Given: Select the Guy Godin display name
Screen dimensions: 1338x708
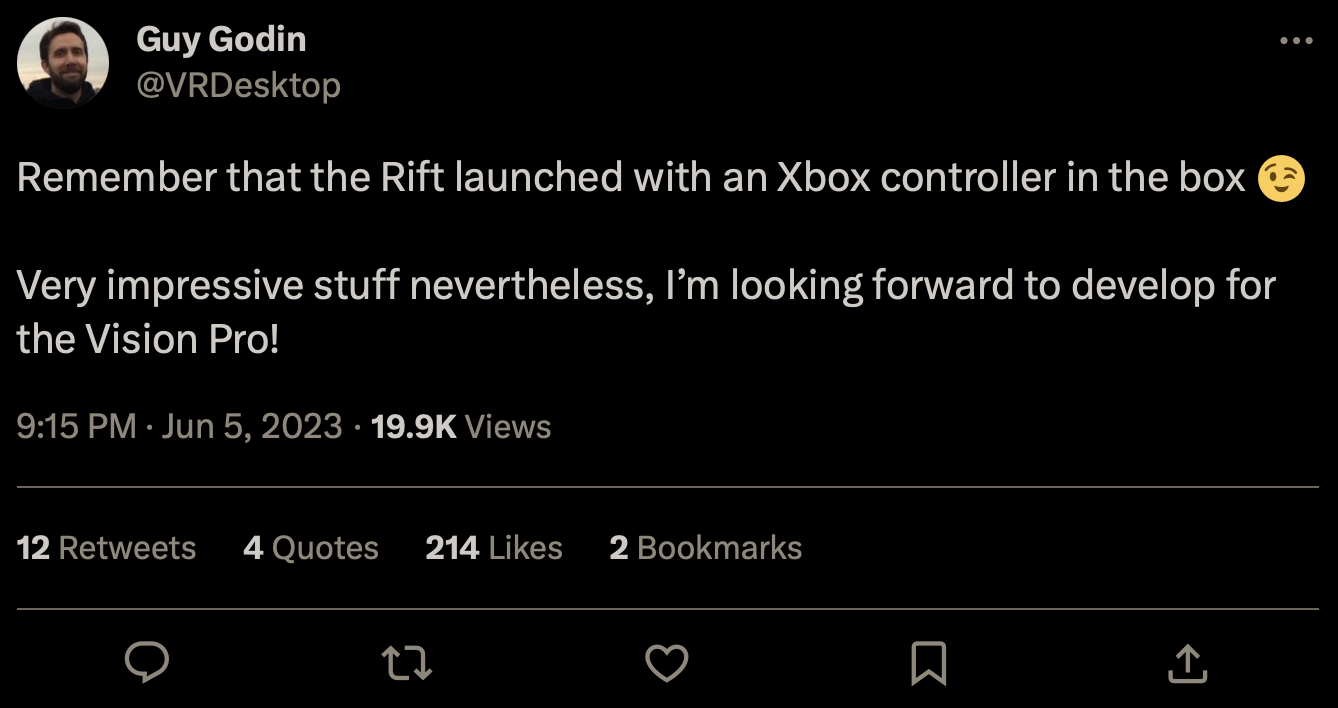Looking at the screenshot, I should tap(220, 39).
